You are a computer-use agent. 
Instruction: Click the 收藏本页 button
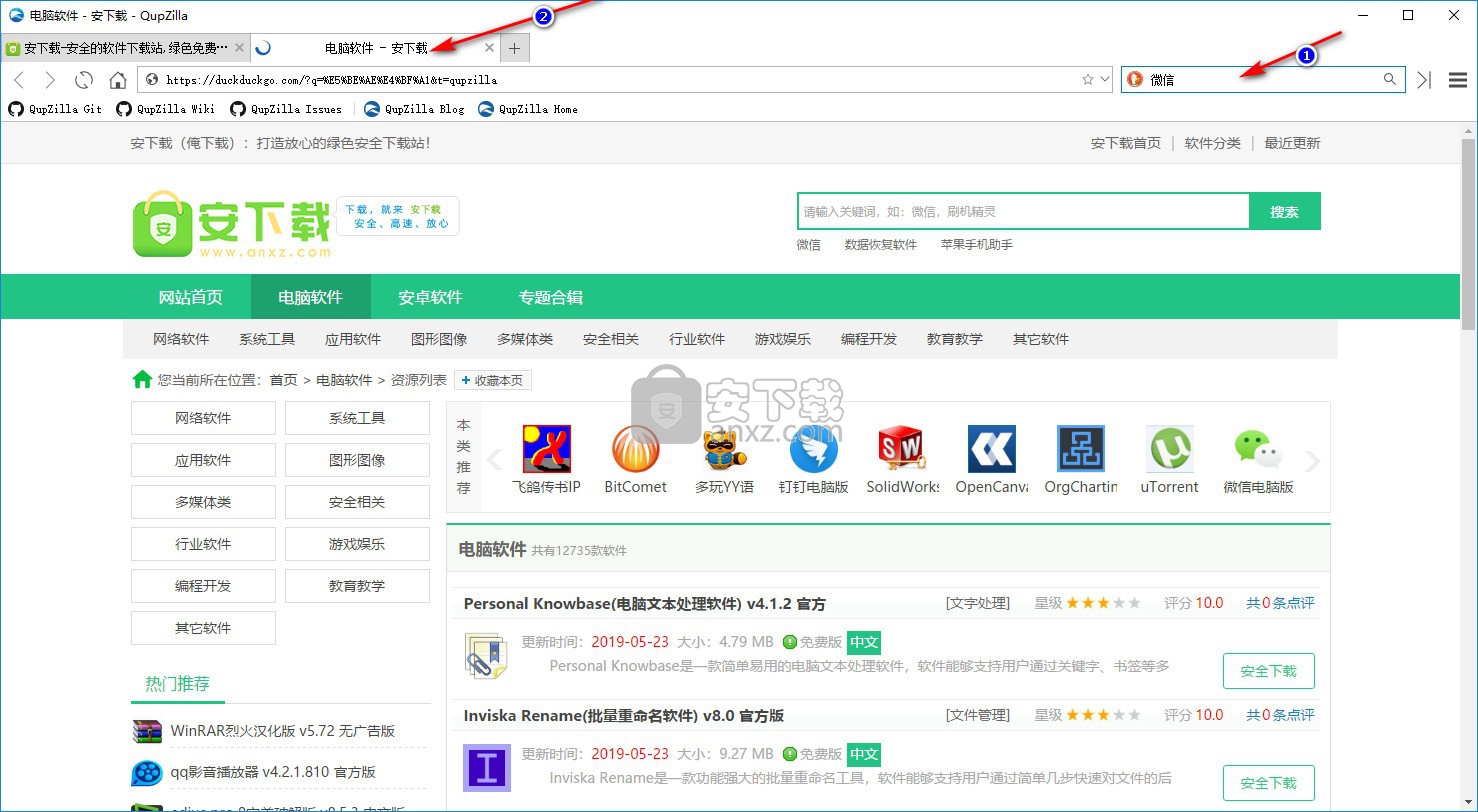click(493, 380)
